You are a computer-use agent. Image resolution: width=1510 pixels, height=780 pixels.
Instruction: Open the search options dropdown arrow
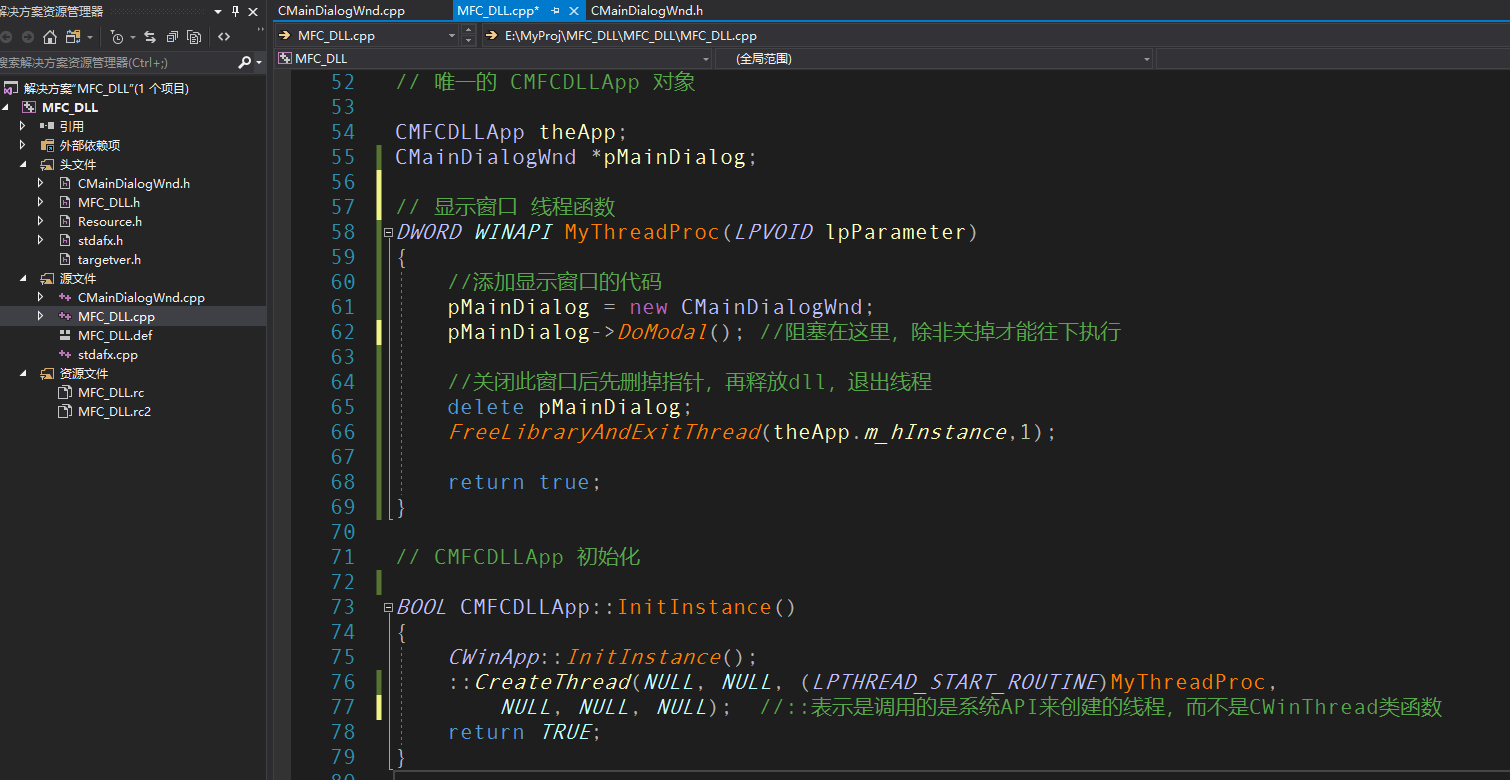tap(259, 62)
